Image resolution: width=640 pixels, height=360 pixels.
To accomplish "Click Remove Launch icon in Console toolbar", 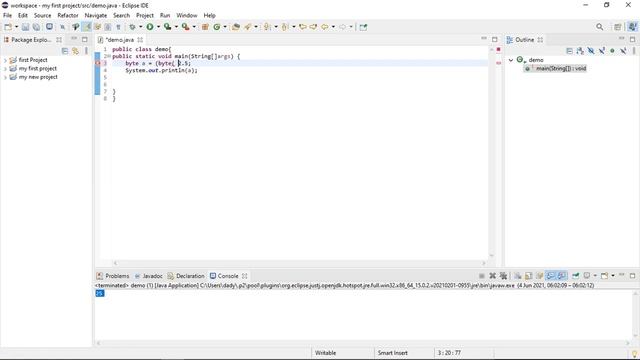I will coord(493,276).
